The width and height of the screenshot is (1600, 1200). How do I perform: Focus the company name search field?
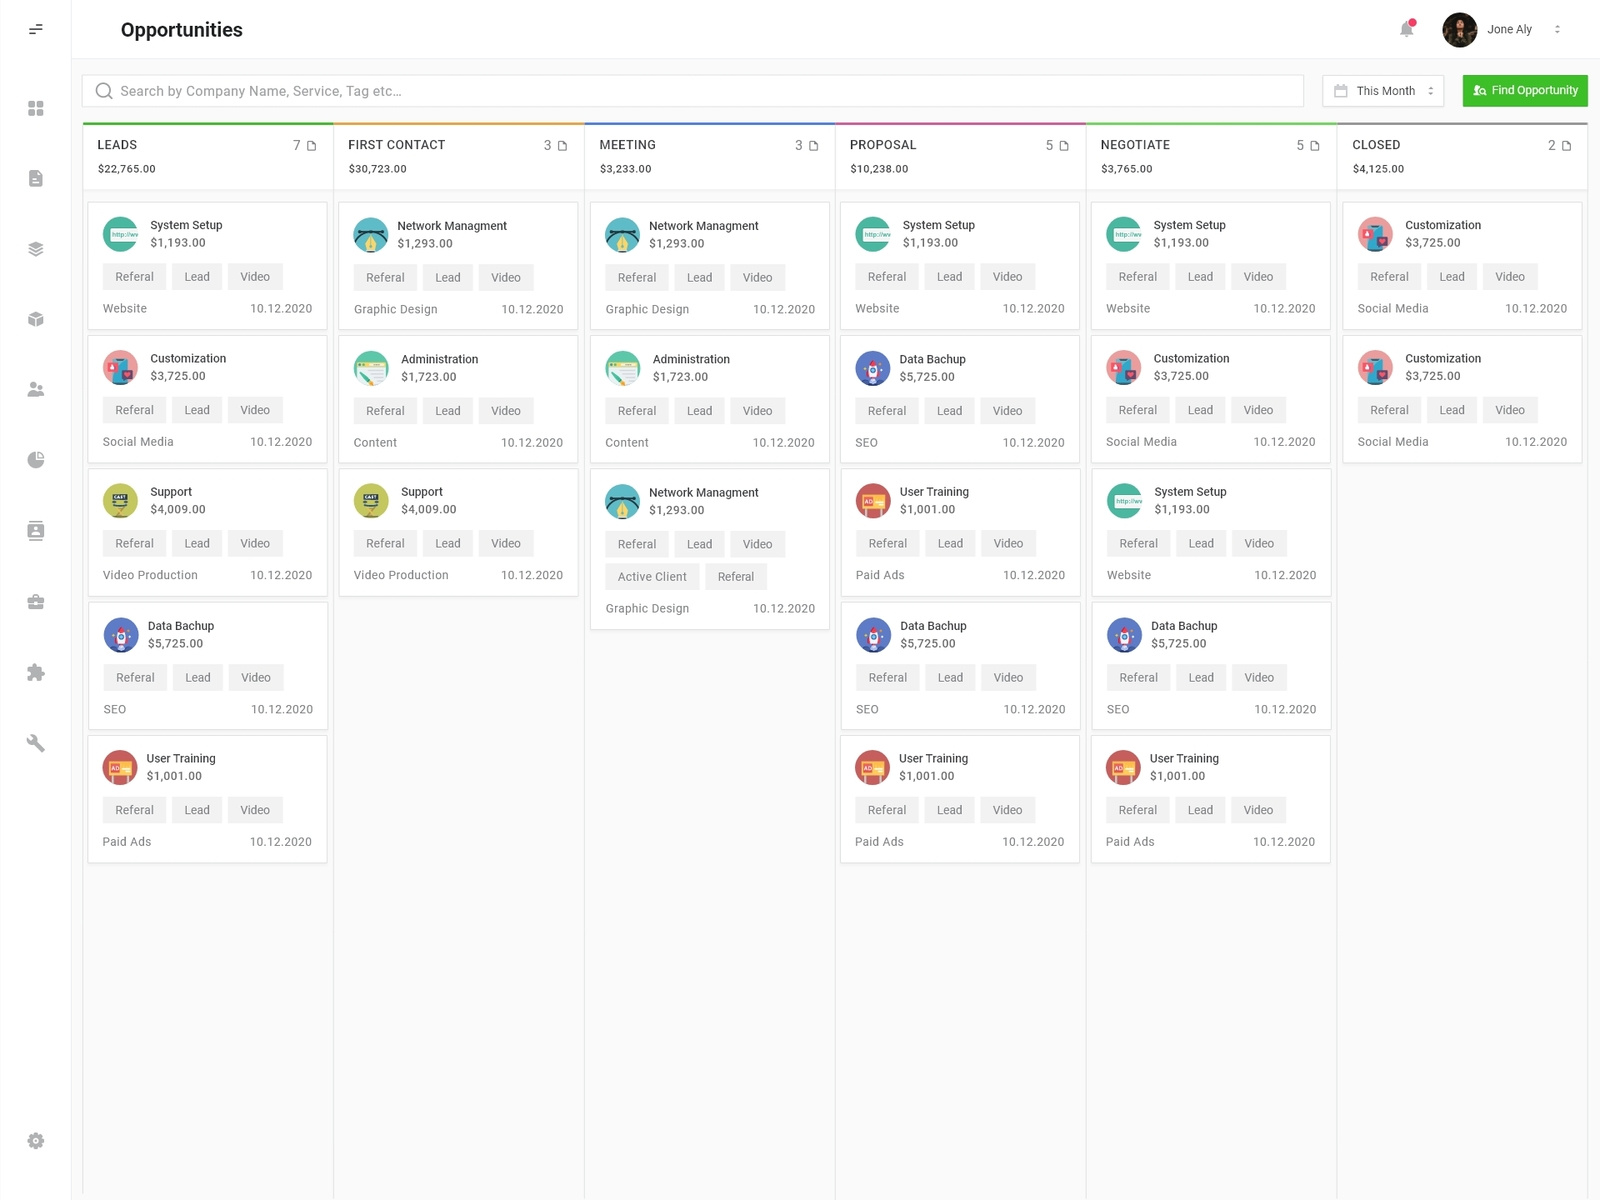coord(692,91)
